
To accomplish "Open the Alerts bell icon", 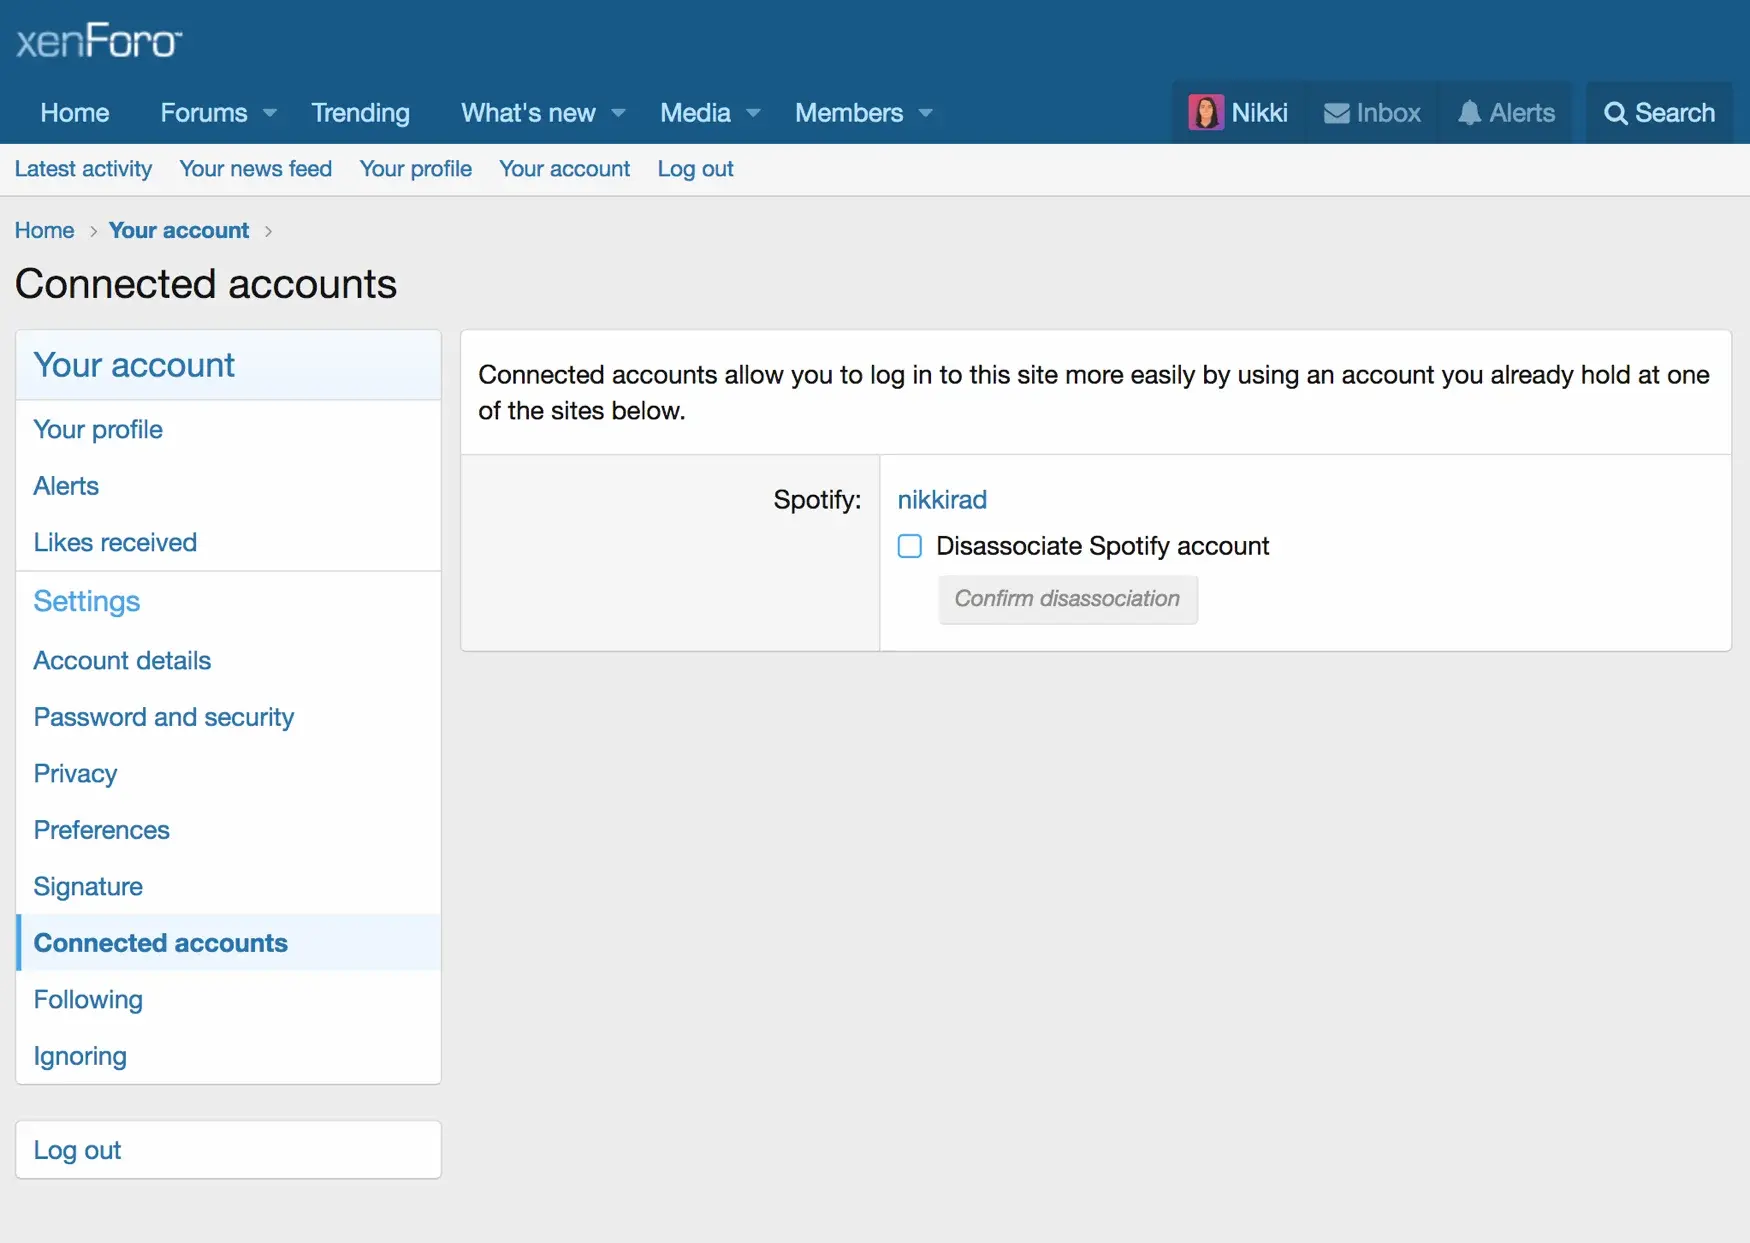I will pos(1469,113).
